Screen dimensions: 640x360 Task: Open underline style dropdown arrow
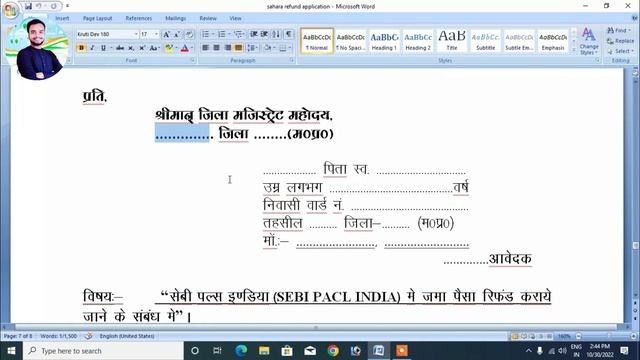(x=111, y=48)
